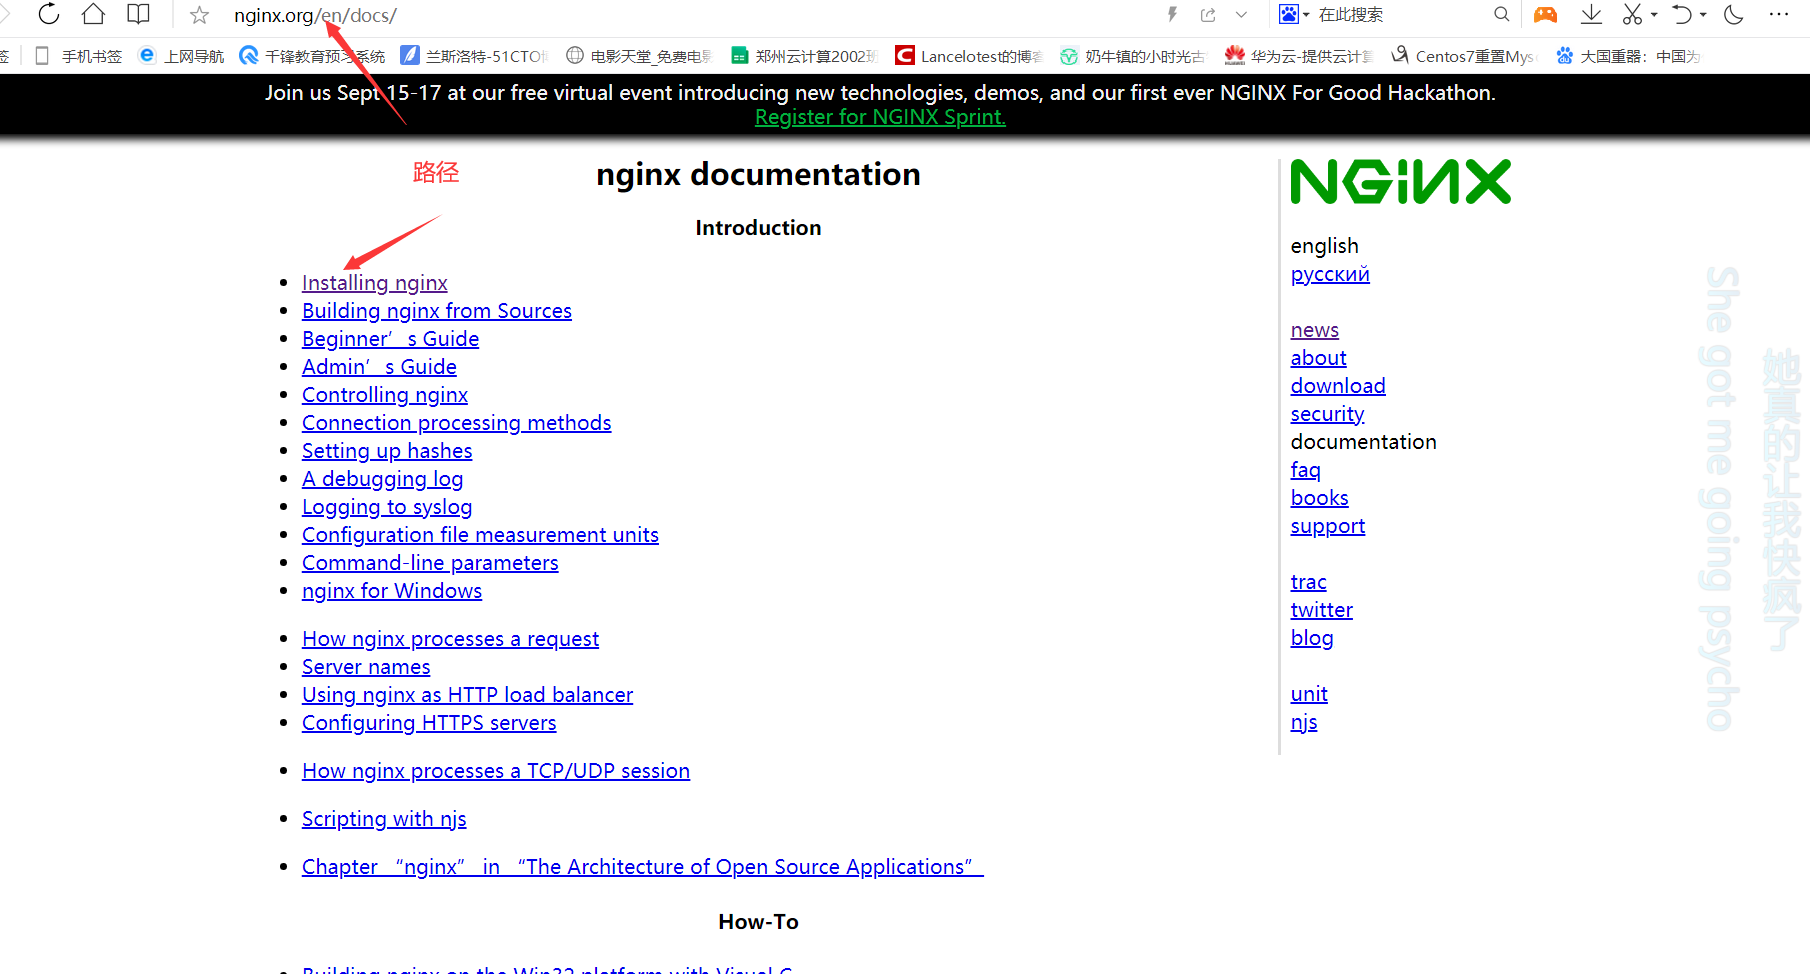Open the 奶牛镇的小时光 bookmark

click(1133, 56)
